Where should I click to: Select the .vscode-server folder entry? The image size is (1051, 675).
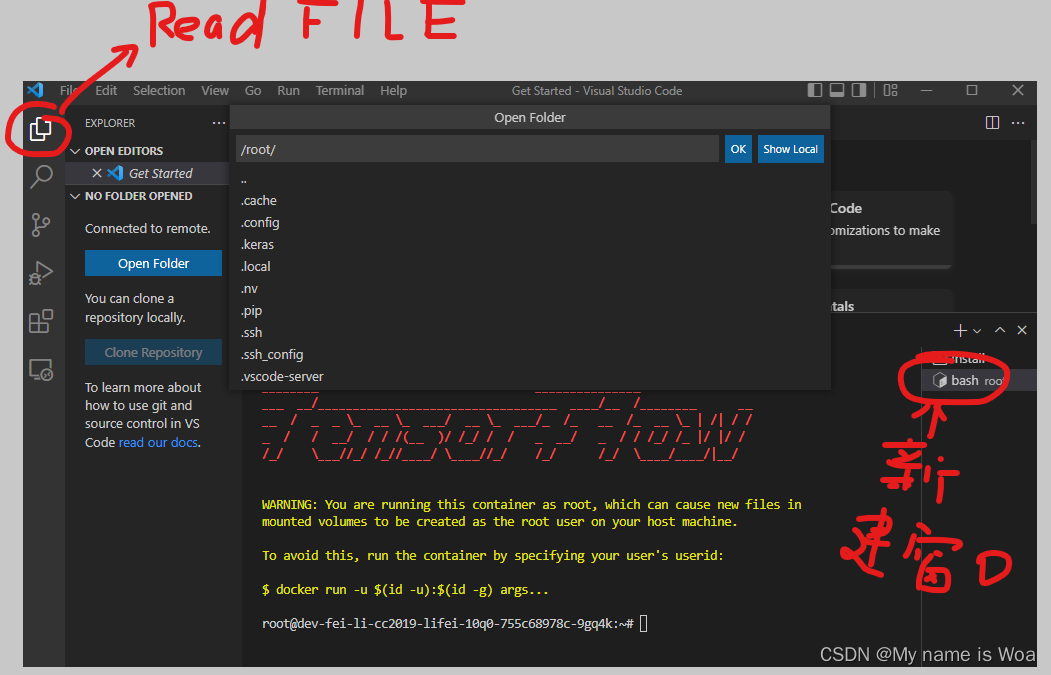click(530, 377)
